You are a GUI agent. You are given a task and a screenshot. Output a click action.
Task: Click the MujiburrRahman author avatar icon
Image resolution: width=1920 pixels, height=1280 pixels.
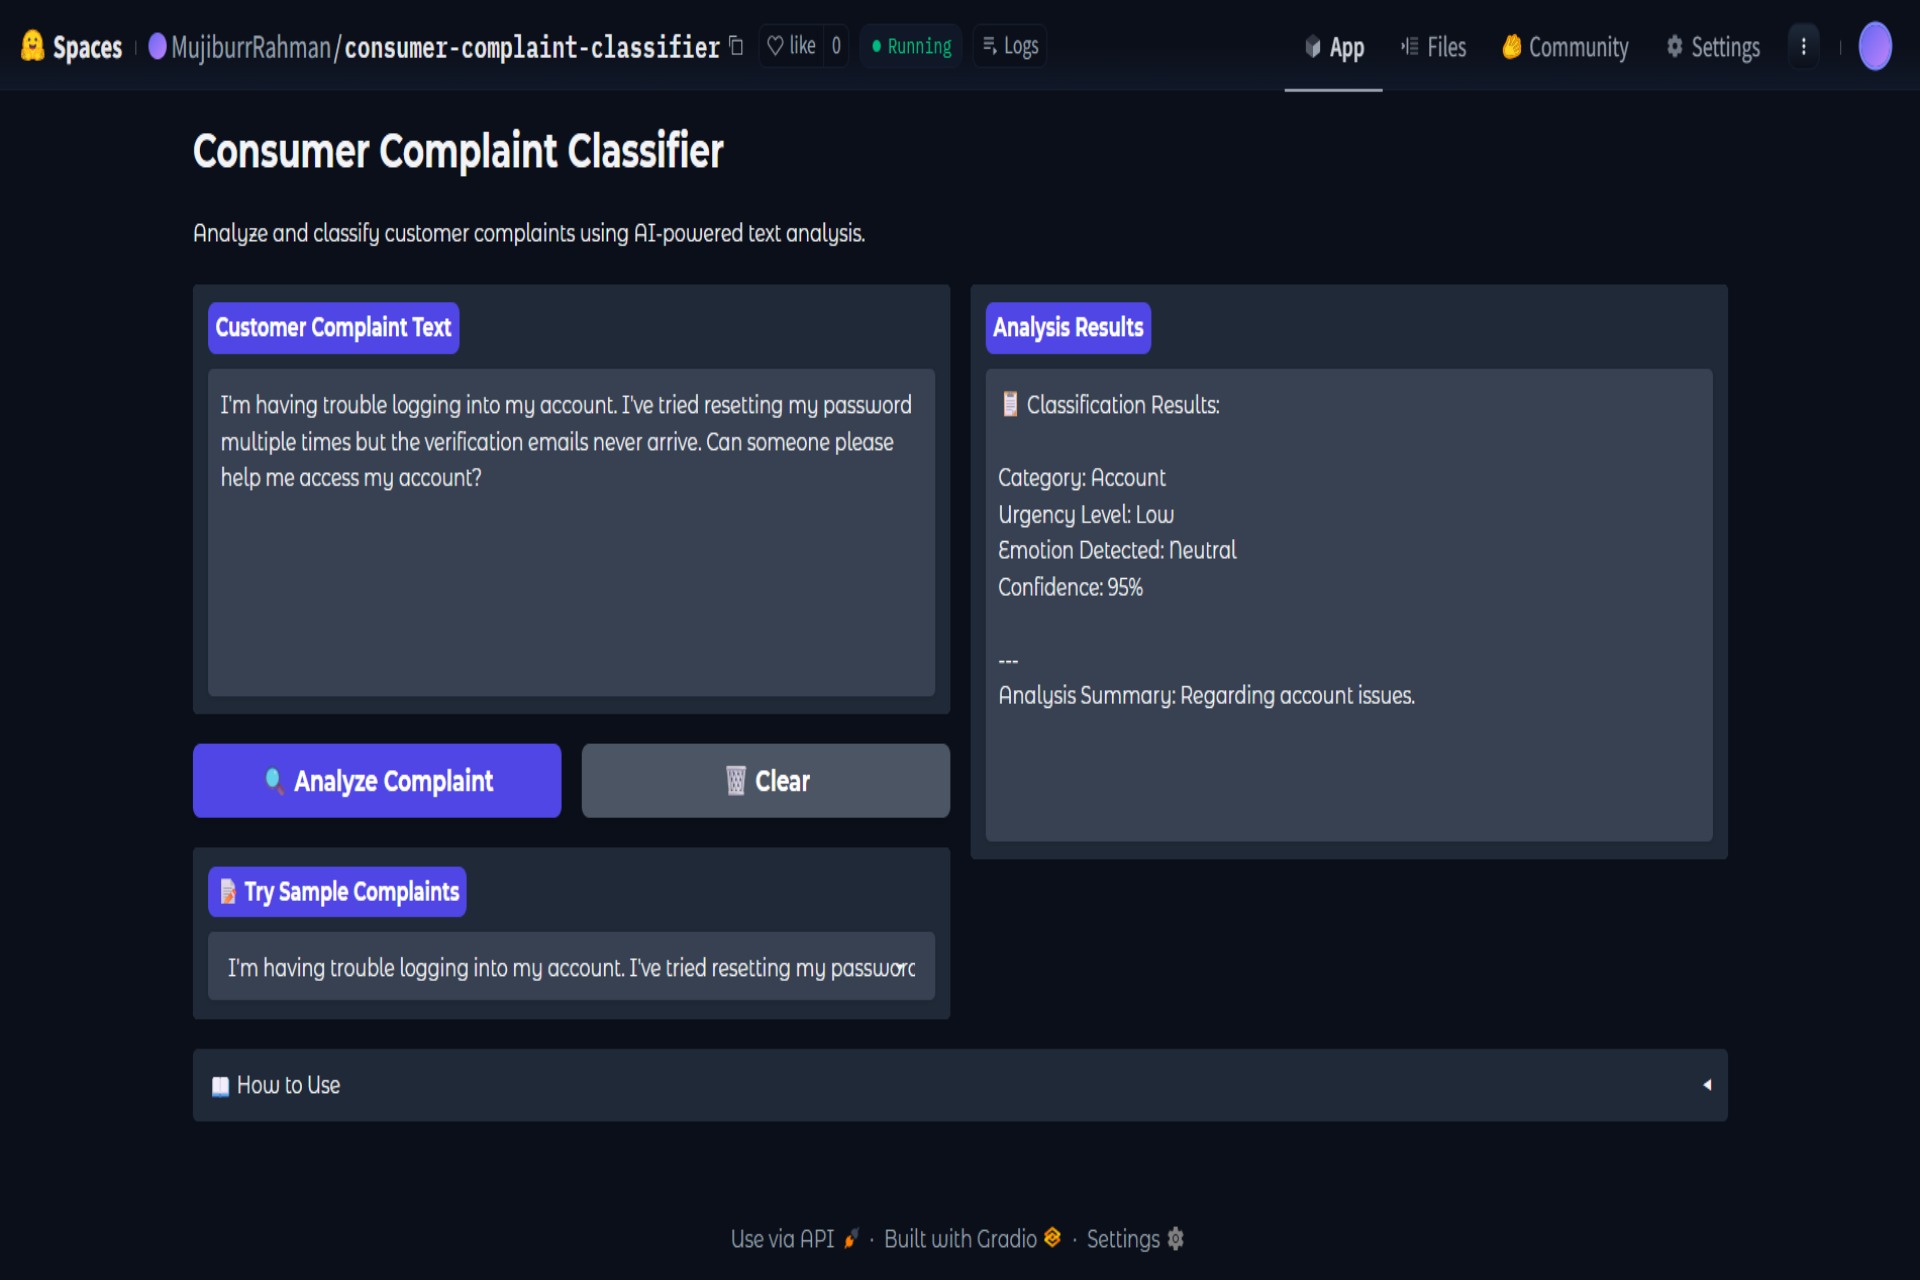pyautogui.click(x=157, y=46)
